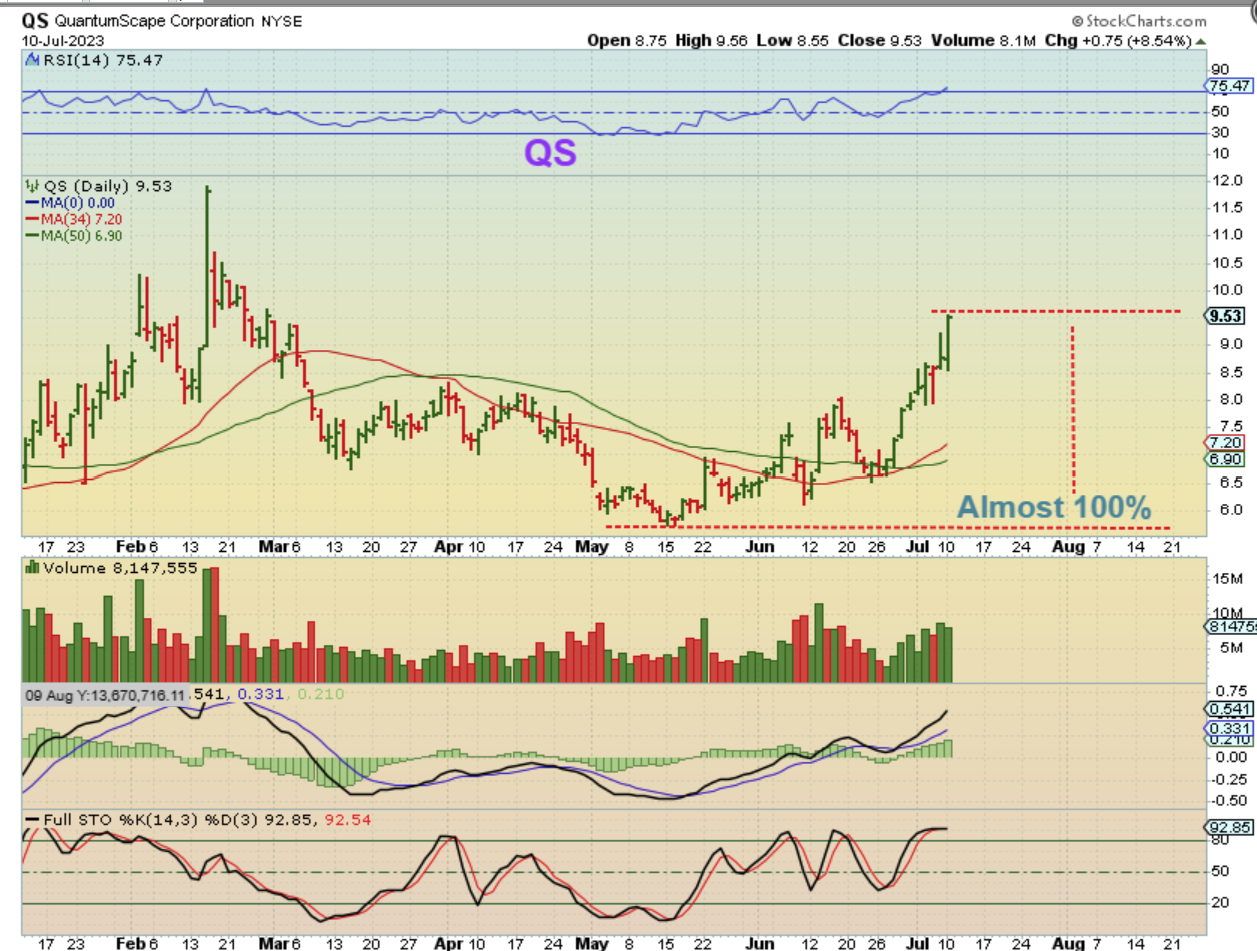This screenshot has height=951, width=1257.
Task: Click the 9.53 last price tag on the price axis
Action: tap(1224, 316)
